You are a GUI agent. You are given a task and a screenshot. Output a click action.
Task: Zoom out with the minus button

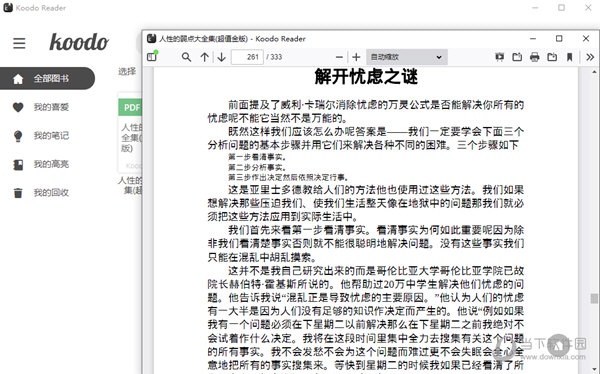click(x=339, y=57)
